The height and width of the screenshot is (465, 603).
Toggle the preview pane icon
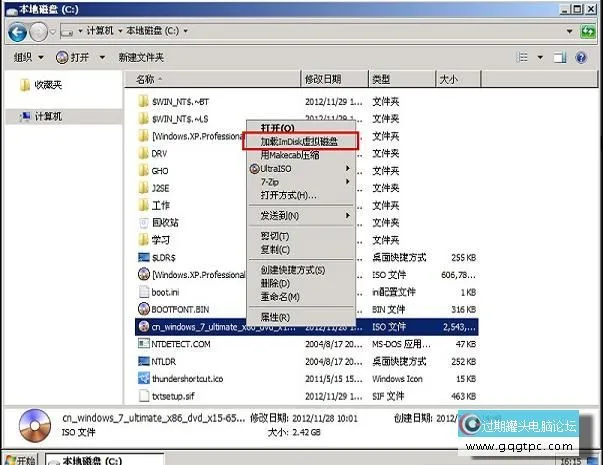point(560,58)
